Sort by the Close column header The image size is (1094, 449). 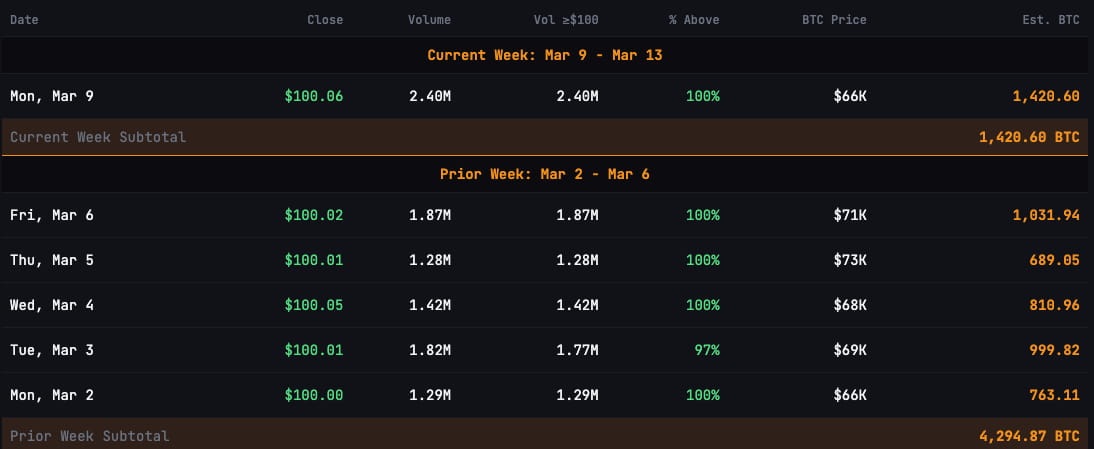pyautogui.click(x=324, y=20)
